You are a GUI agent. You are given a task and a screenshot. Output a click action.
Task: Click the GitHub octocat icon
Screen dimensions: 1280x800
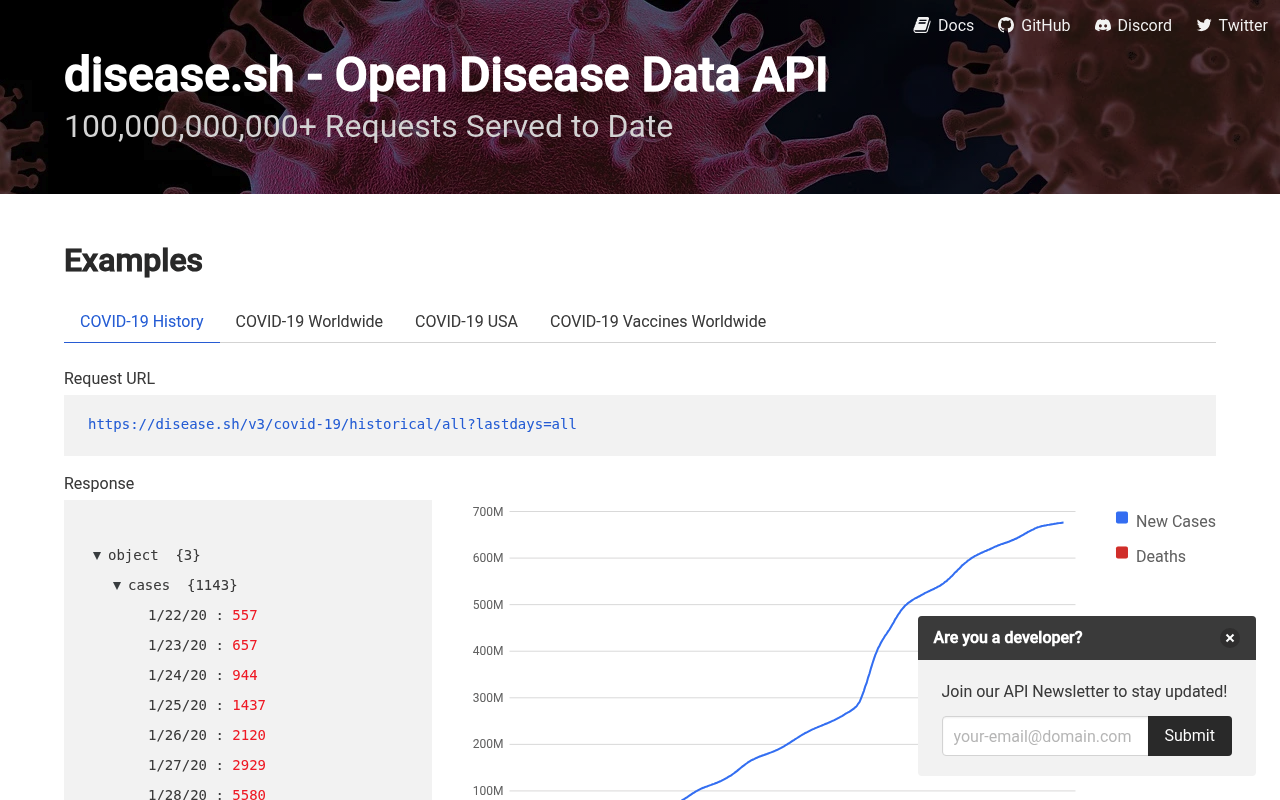coord(1006,25)
